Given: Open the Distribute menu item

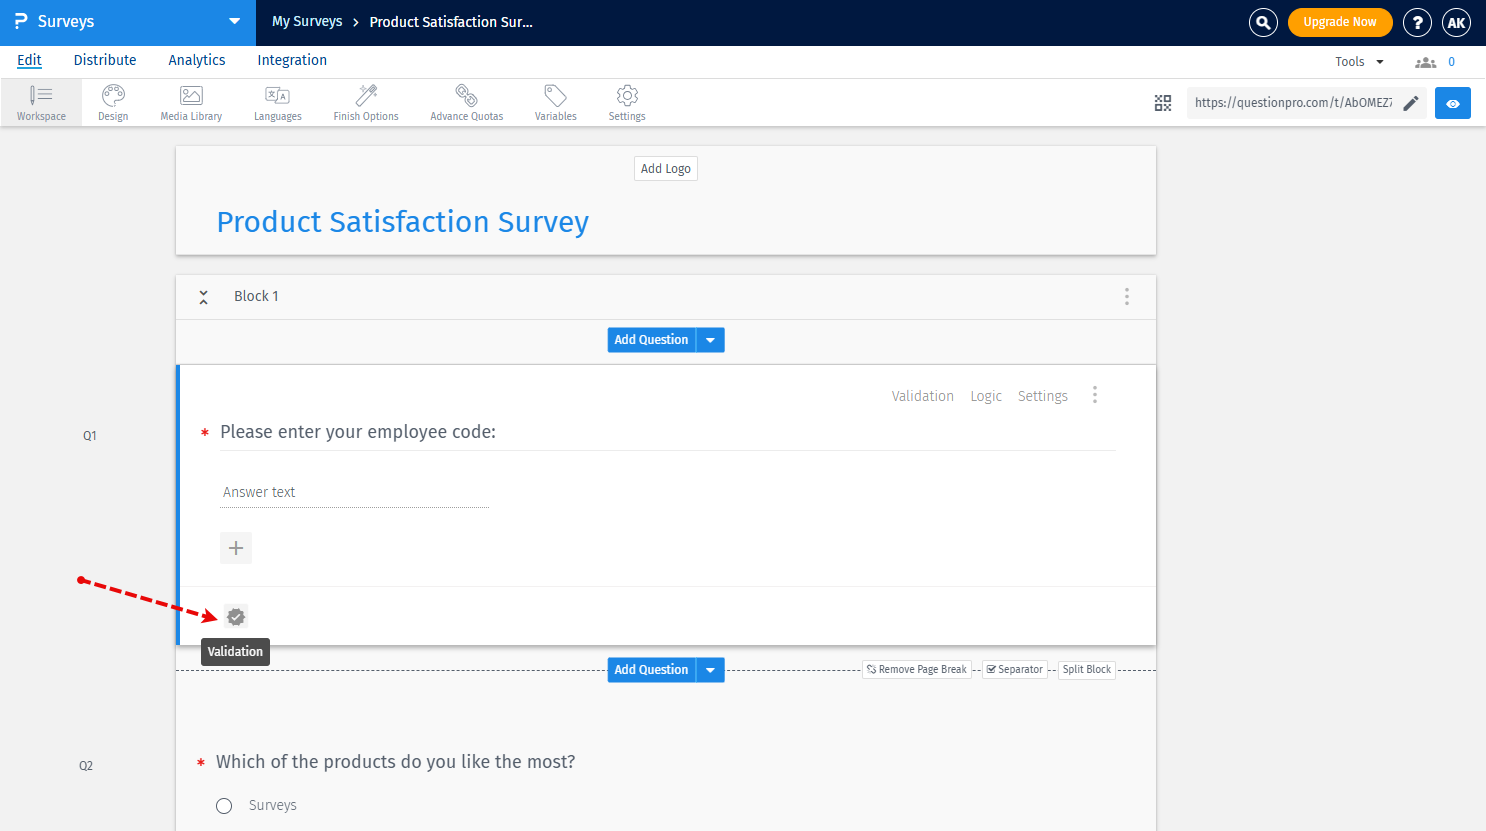Looking at the screenshot, I should click(x=104, y=60).
